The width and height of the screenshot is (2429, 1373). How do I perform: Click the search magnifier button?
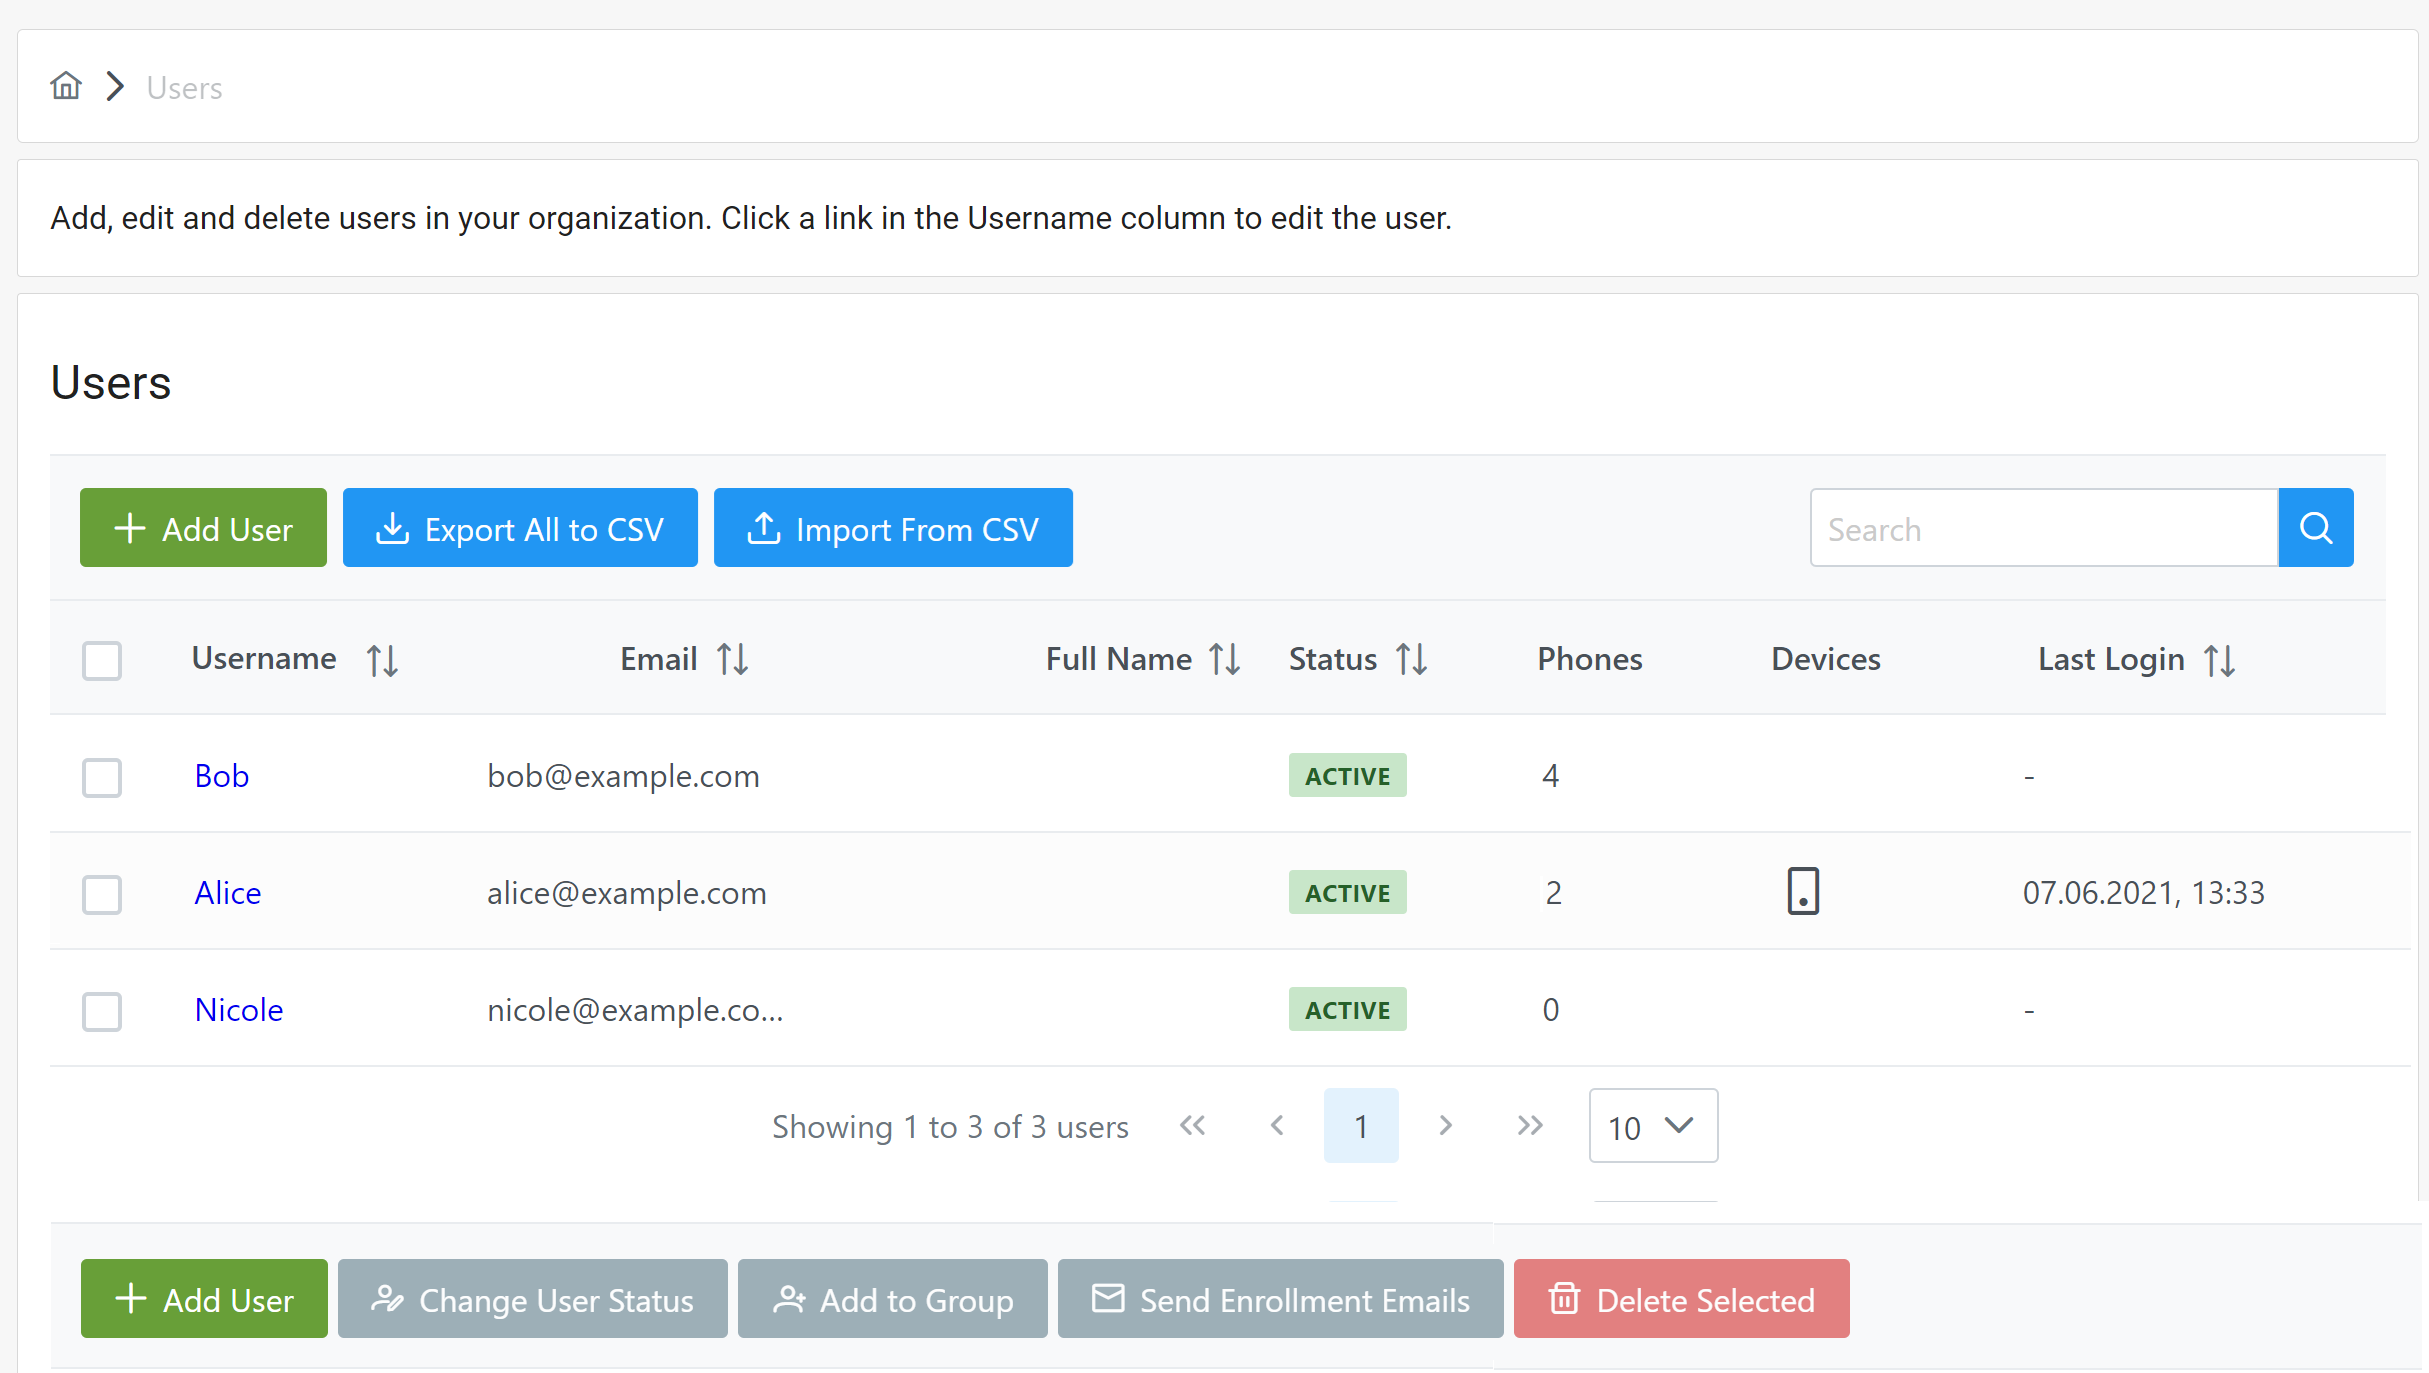(2315, 528)
